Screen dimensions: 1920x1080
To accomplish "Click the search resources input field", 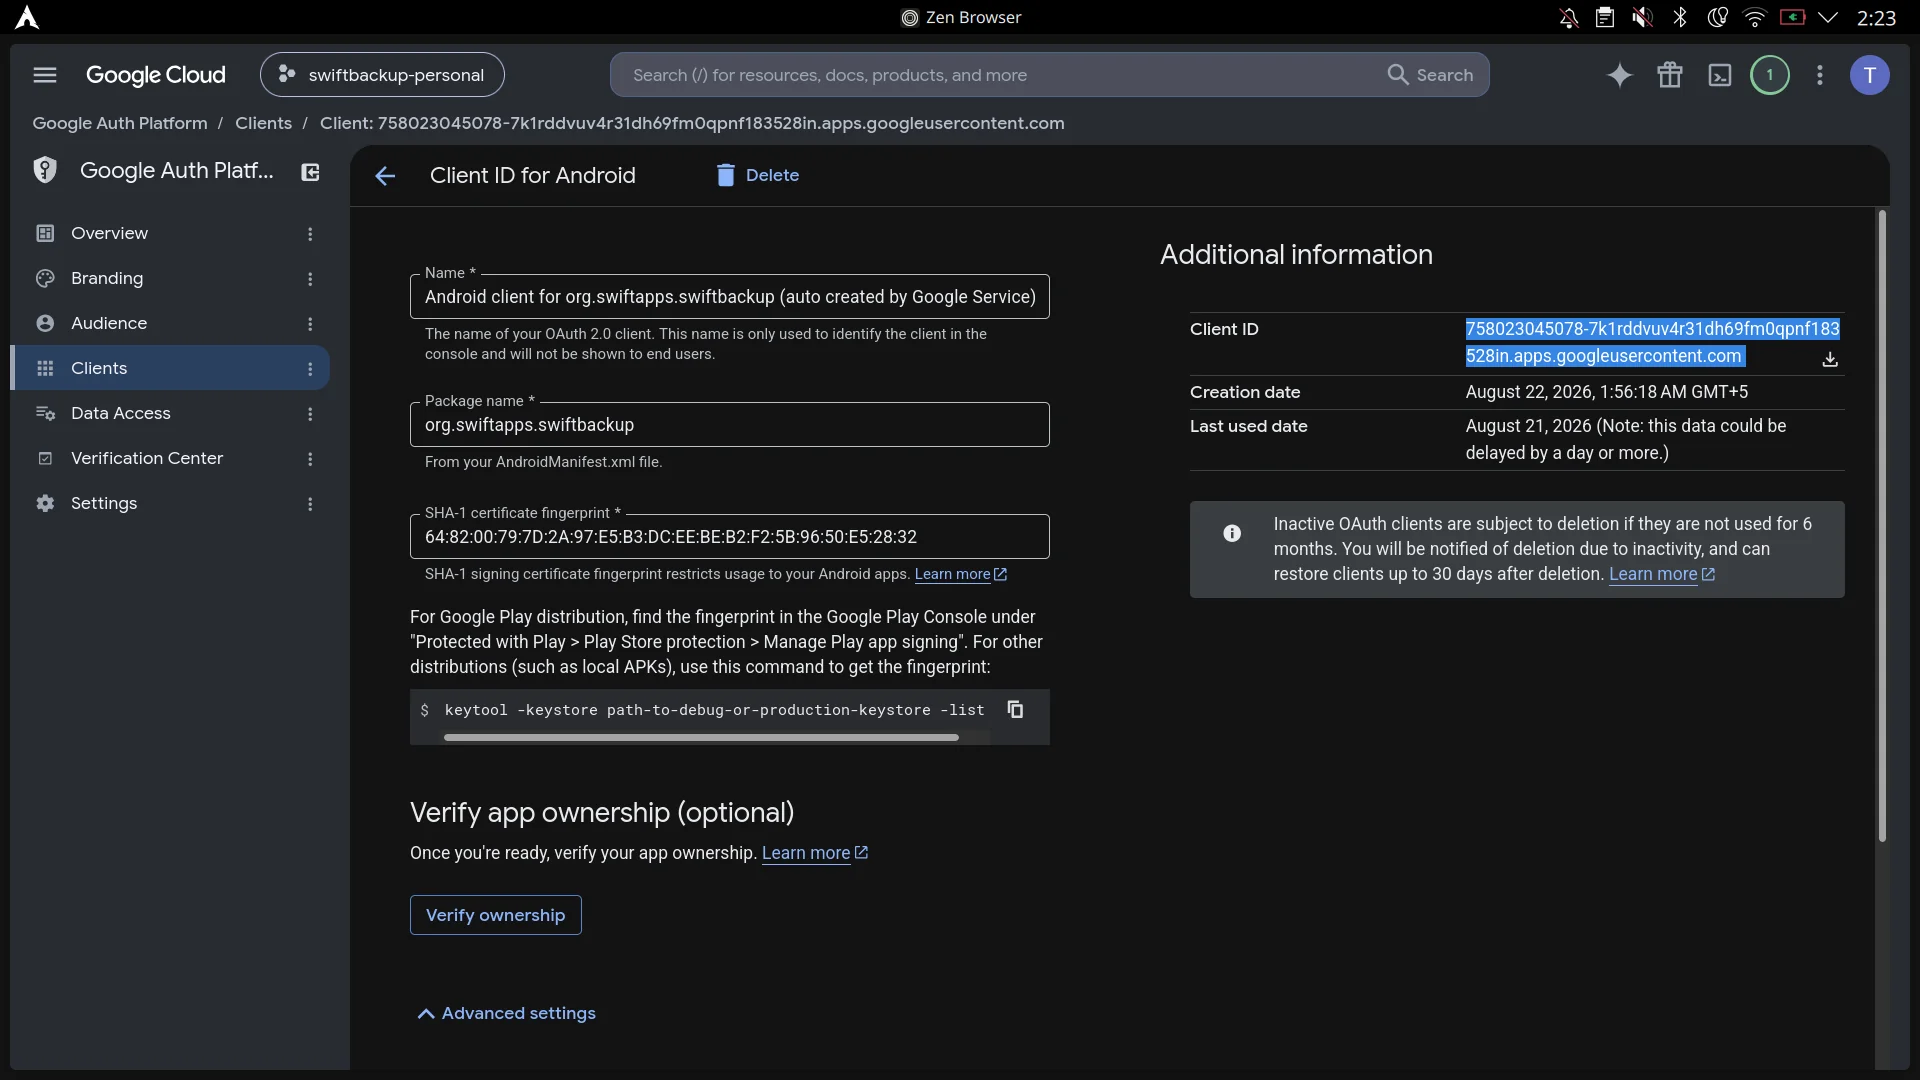I will [1000, 75].
